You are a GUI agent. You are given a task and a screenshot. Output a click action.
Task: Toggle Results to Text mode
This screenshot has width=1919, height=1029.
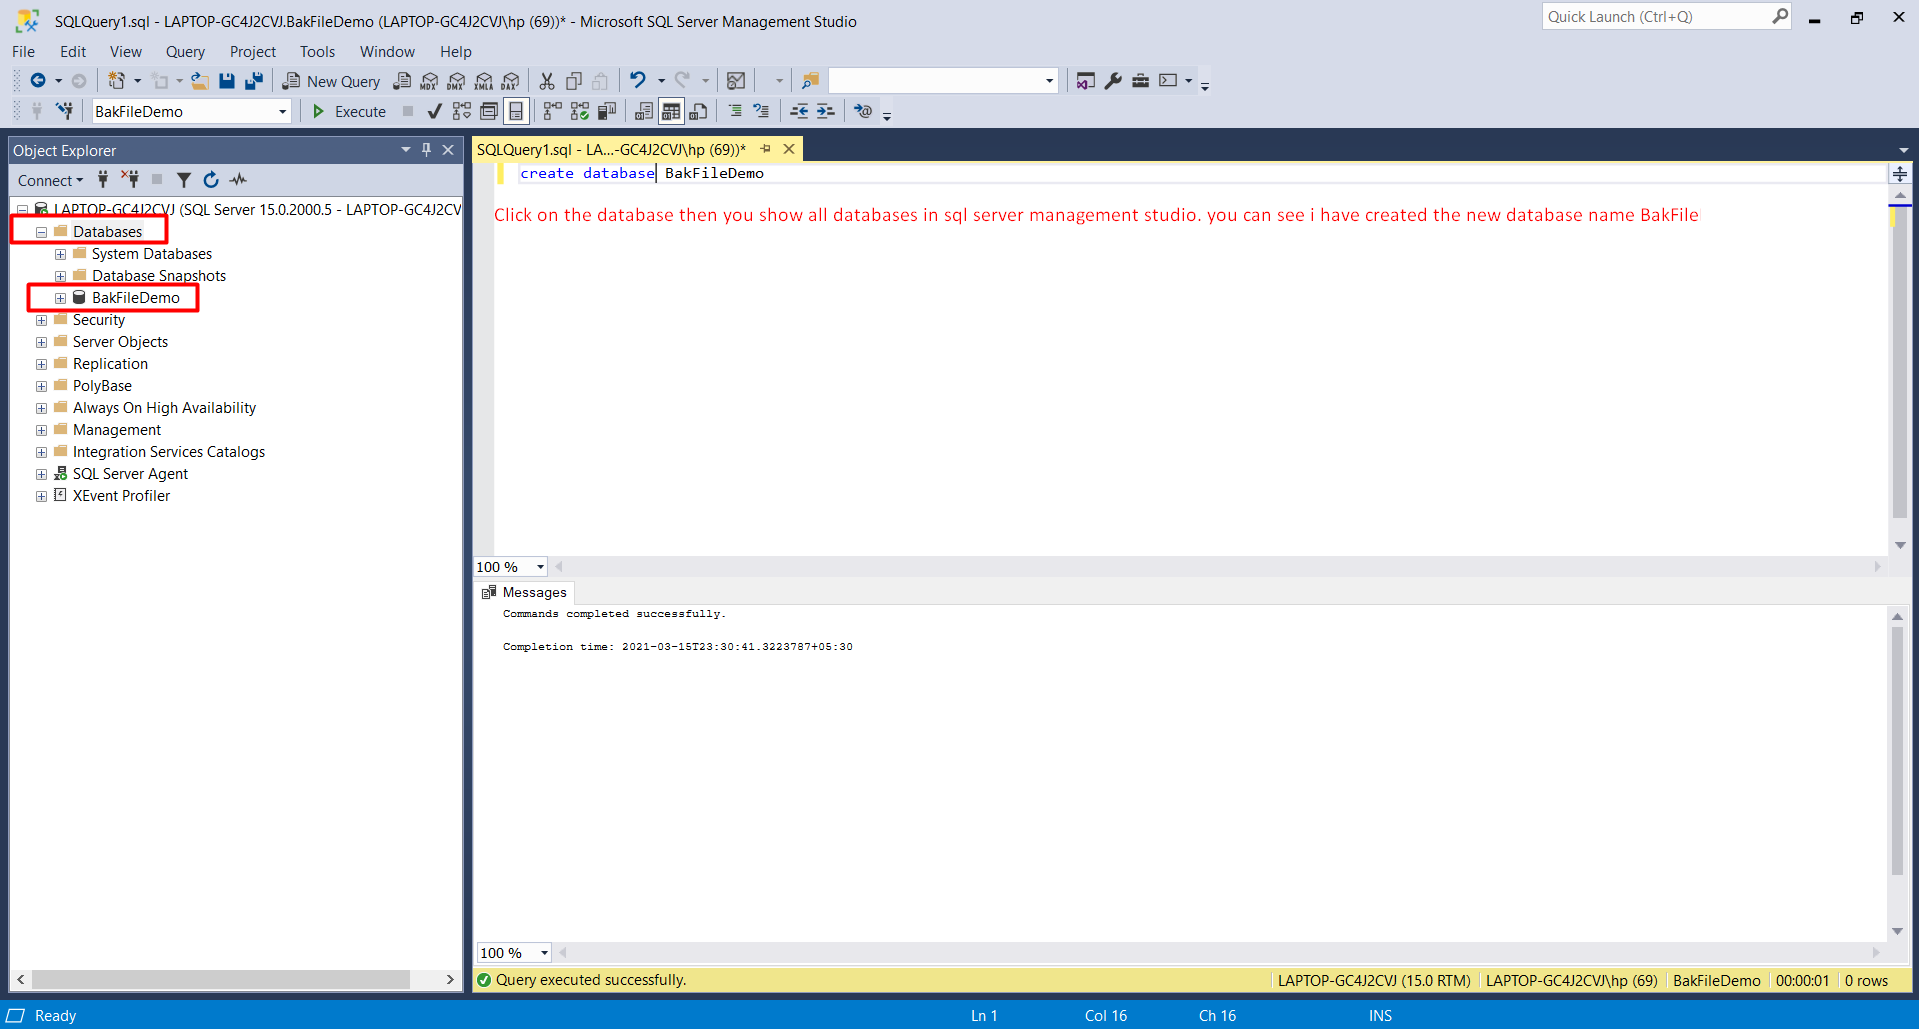coord(644,111)
